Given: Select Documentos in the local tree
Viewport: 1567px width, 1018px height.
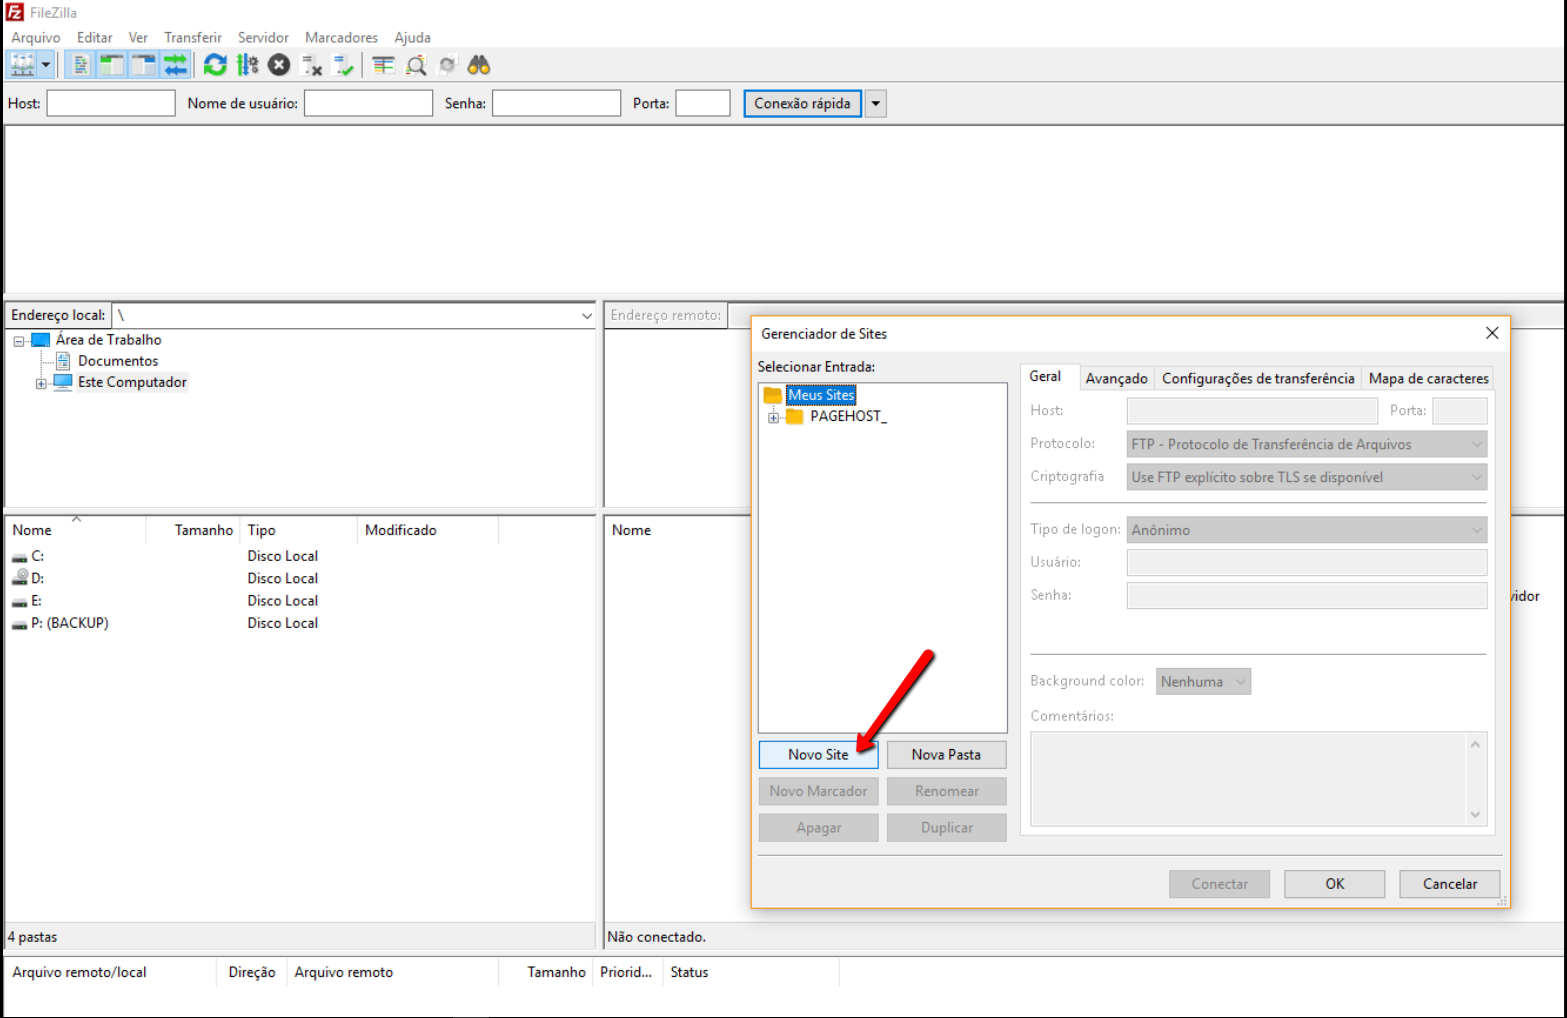Looking at the screenshot, I should (118, 361).
